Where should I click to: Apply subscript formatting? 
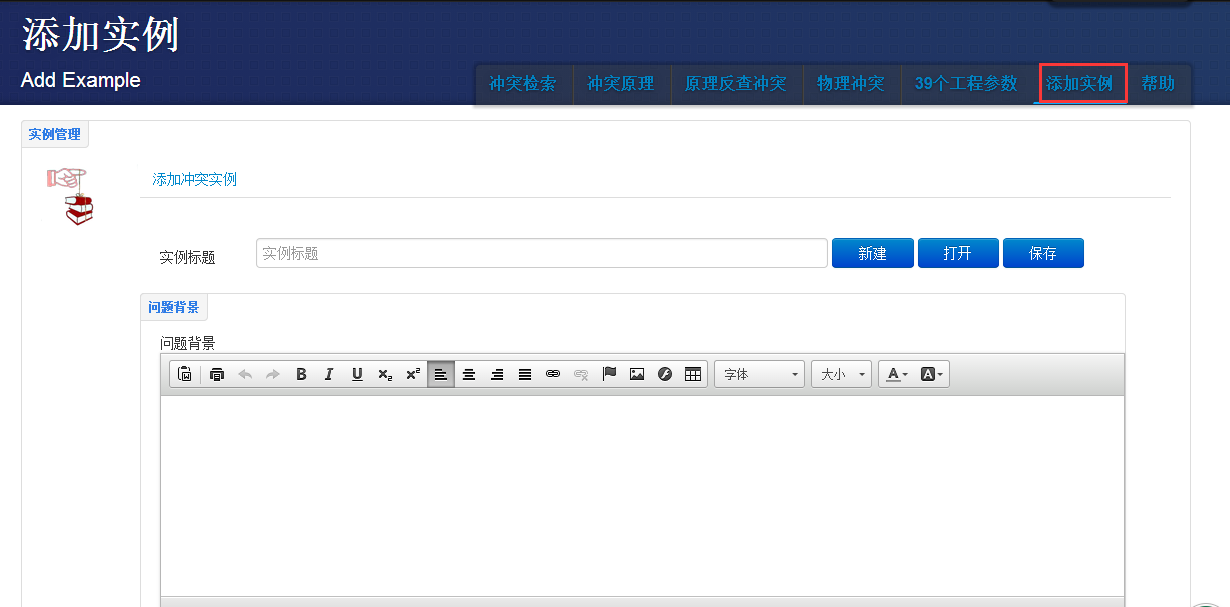point(385,374)
